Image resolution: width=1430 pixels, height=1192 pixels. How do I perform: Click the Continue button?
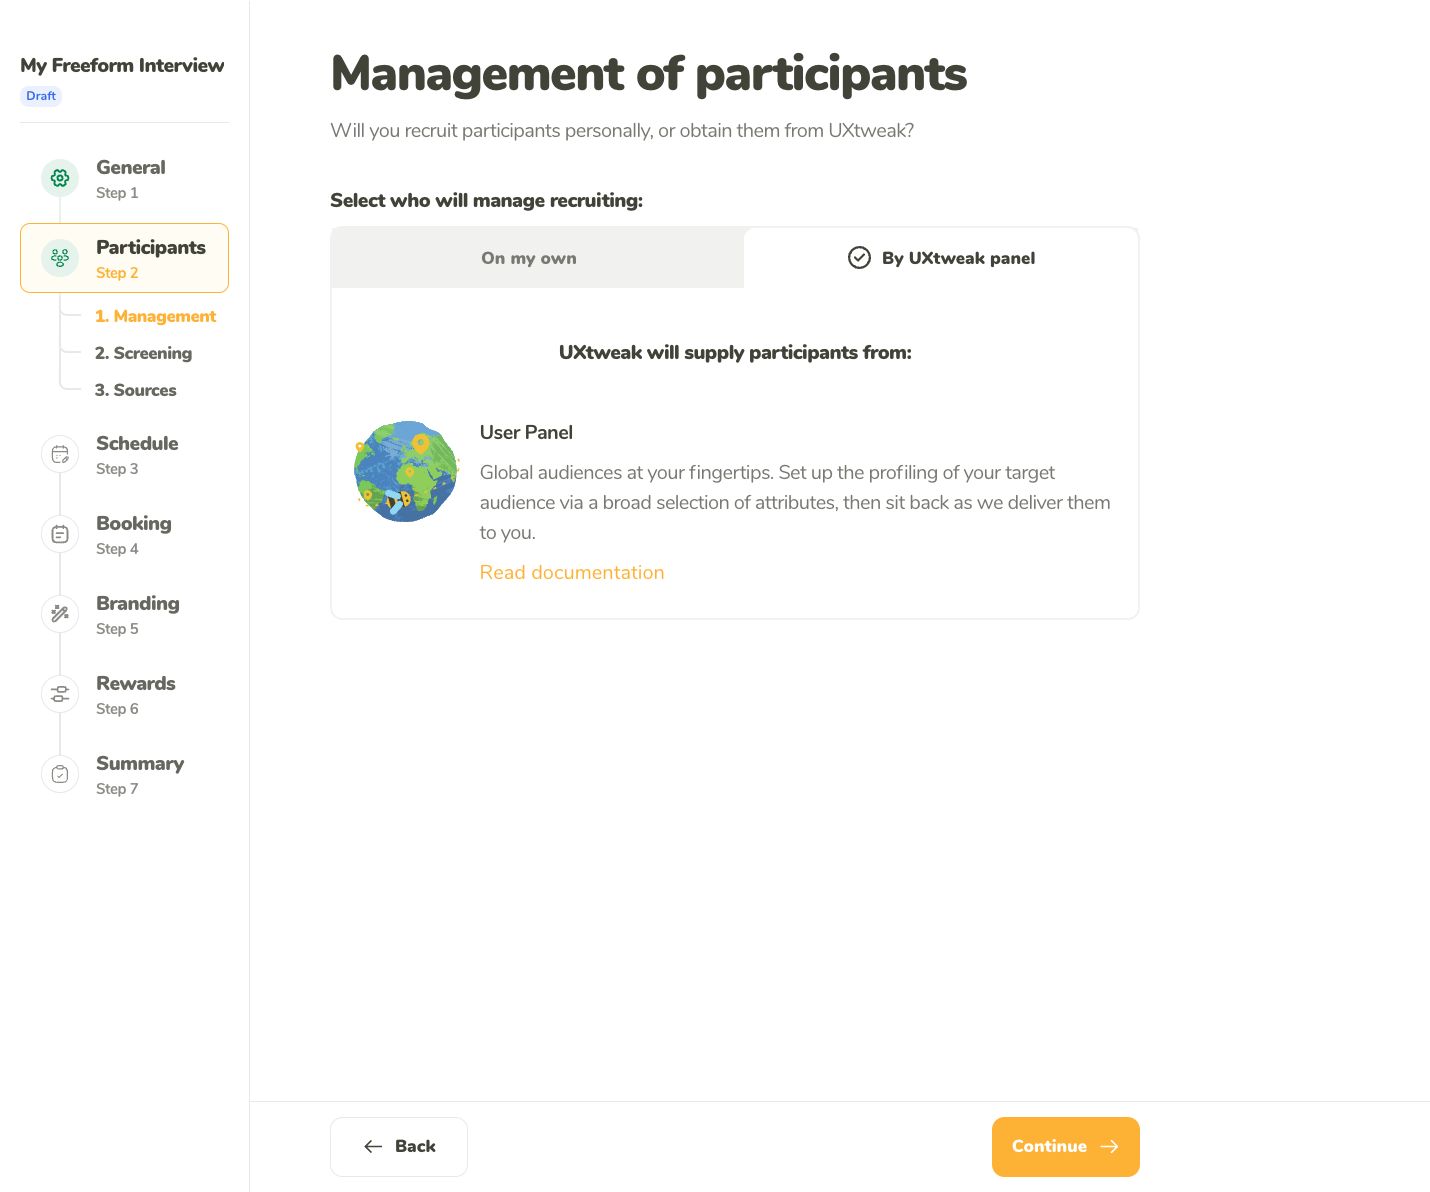coord(1066,1147)
